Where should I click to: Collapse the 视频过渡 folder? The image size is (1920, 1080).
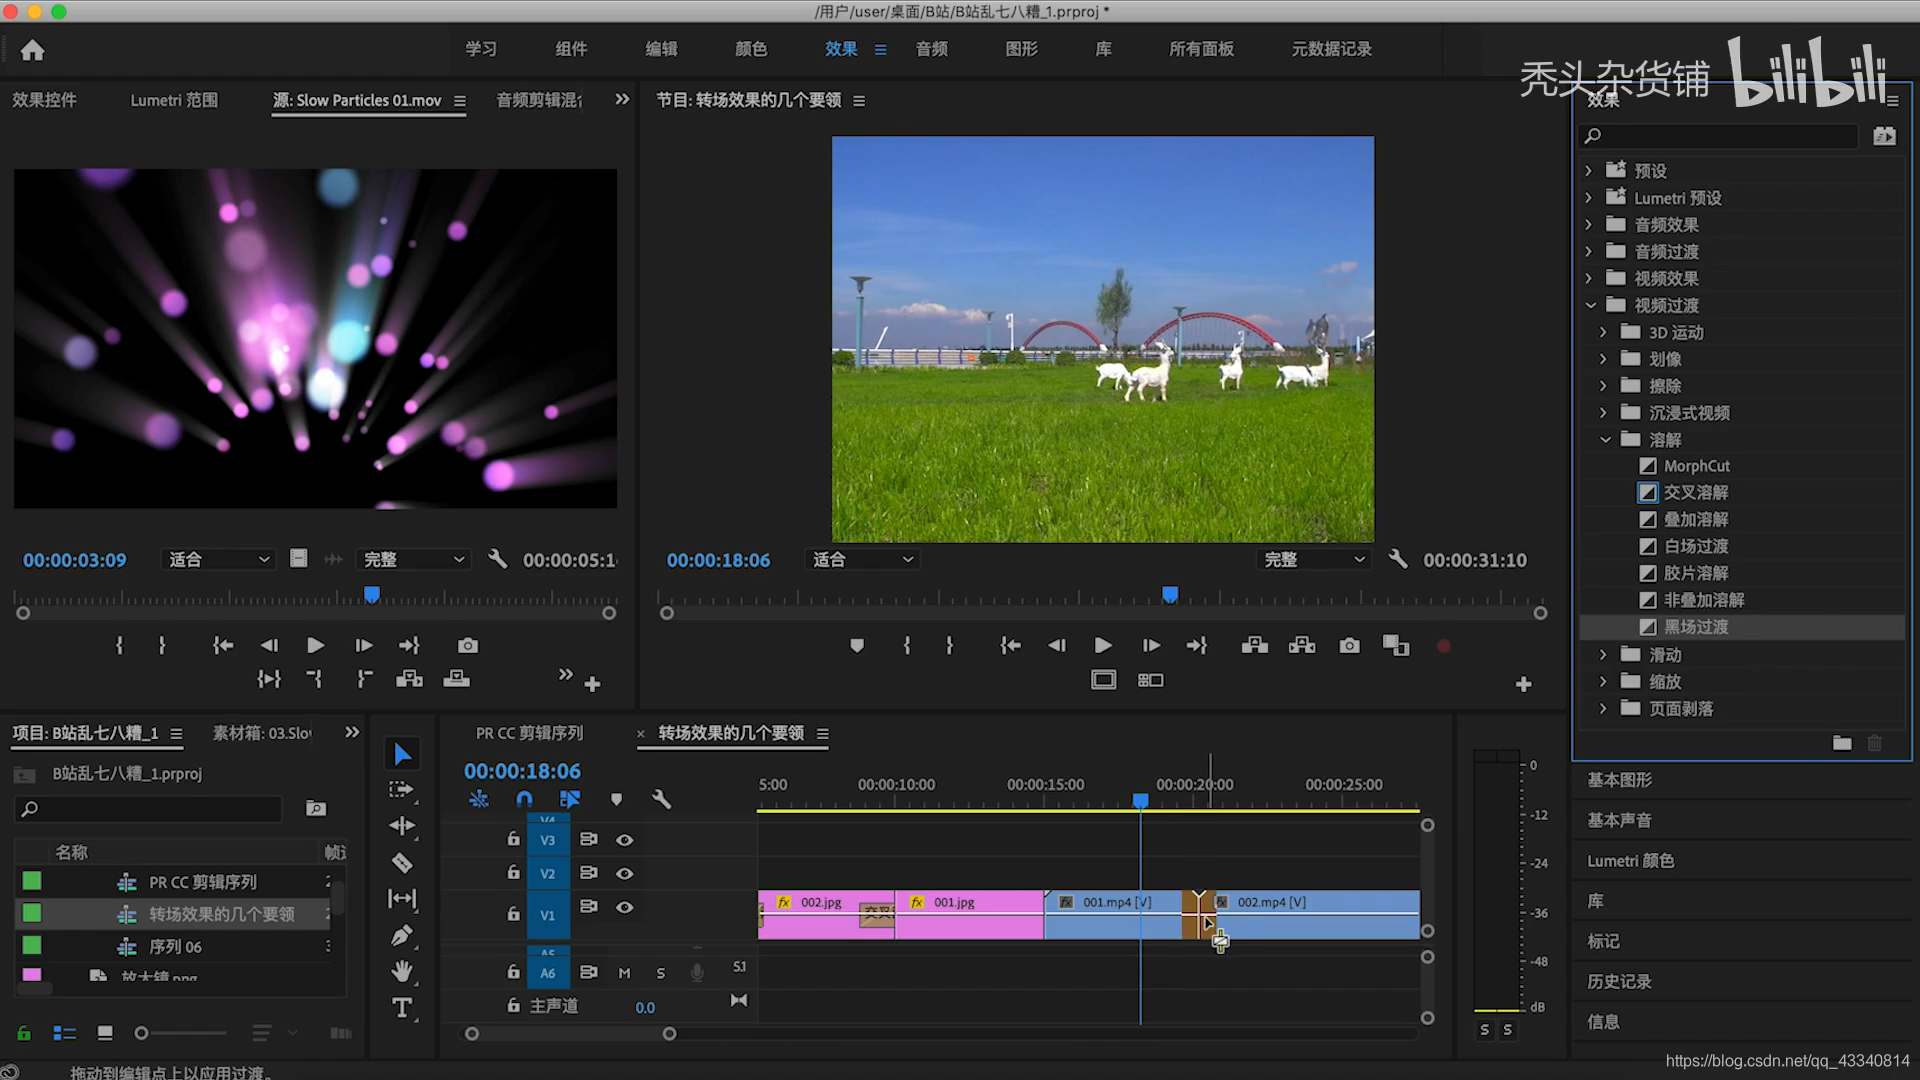(x=1590, y=305)
